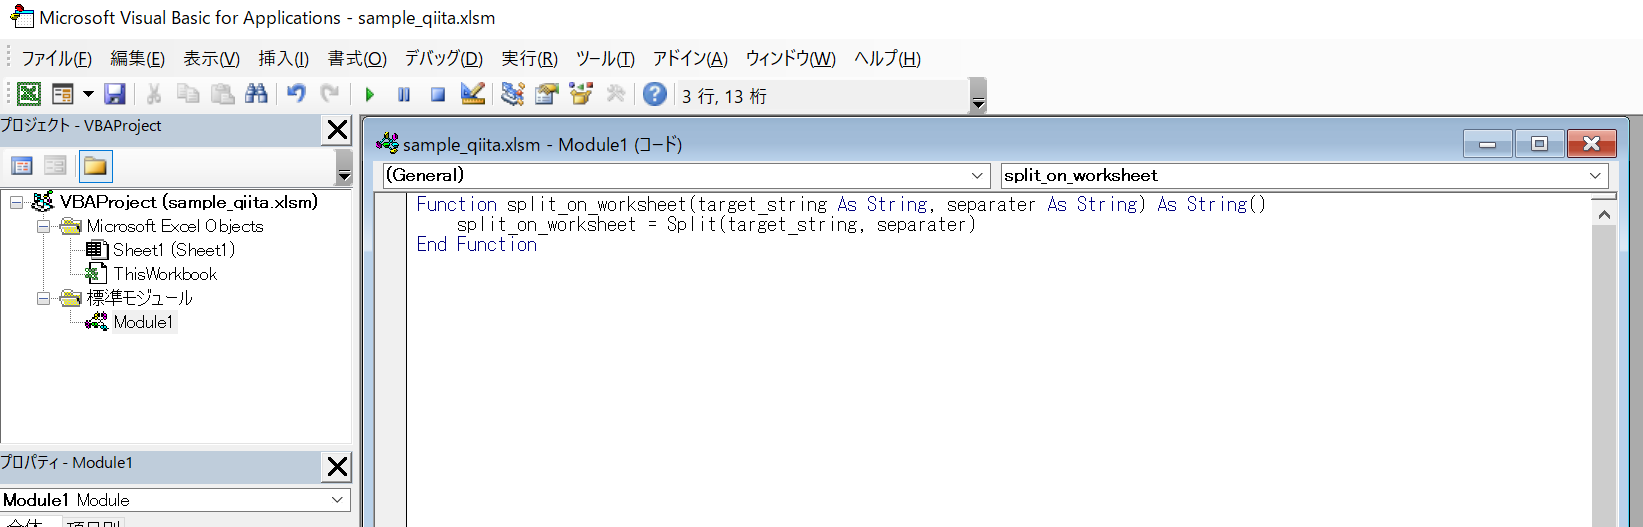Click Insert UserForm toolbar icon
Screen dimensions: 1643x527
[x=63, y=94]
